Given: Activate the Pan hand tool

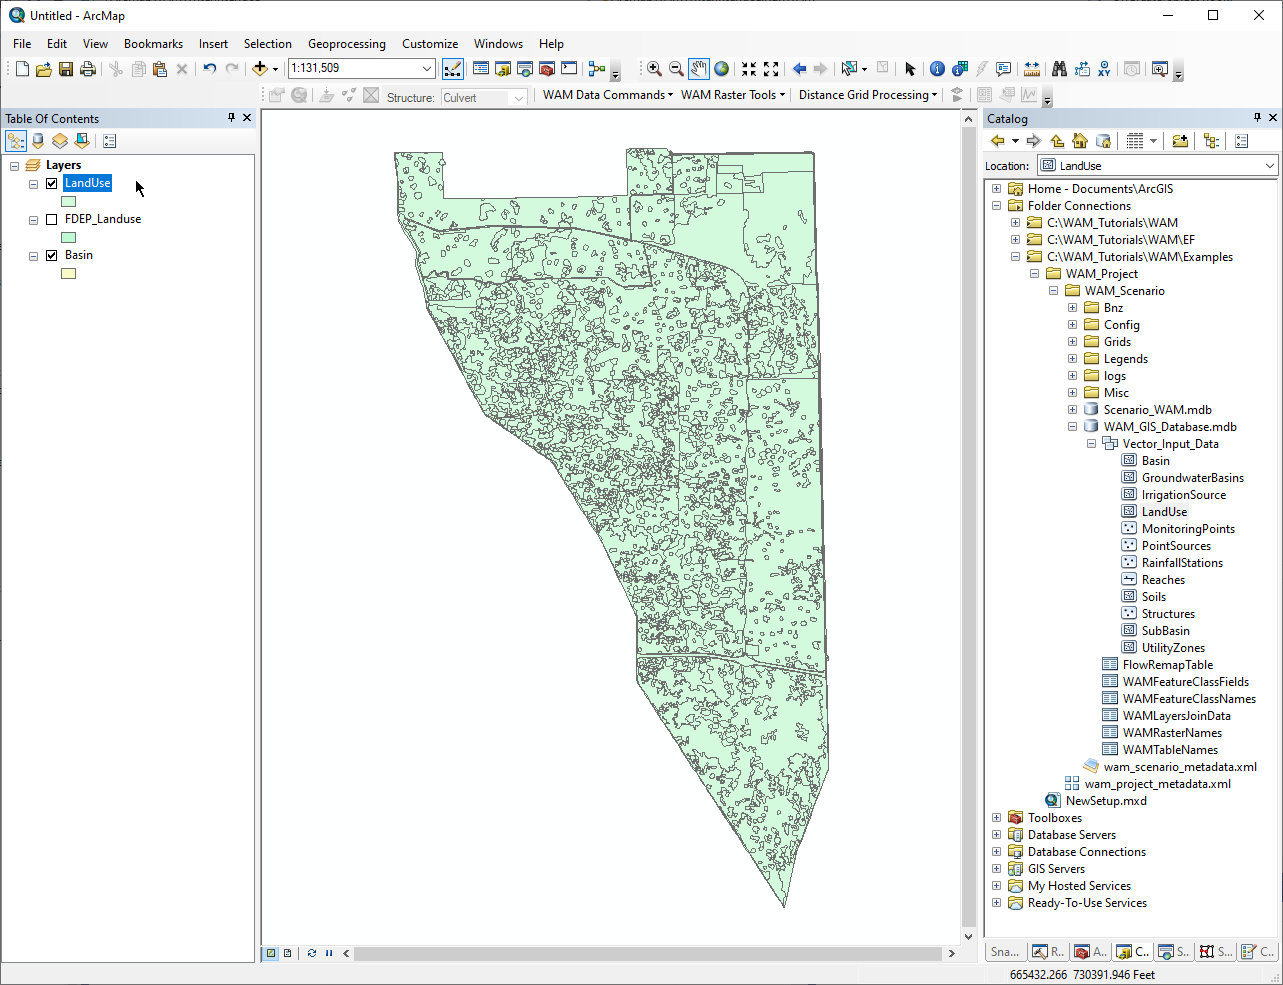Looking at the screenshot, I should pos(698,69).
